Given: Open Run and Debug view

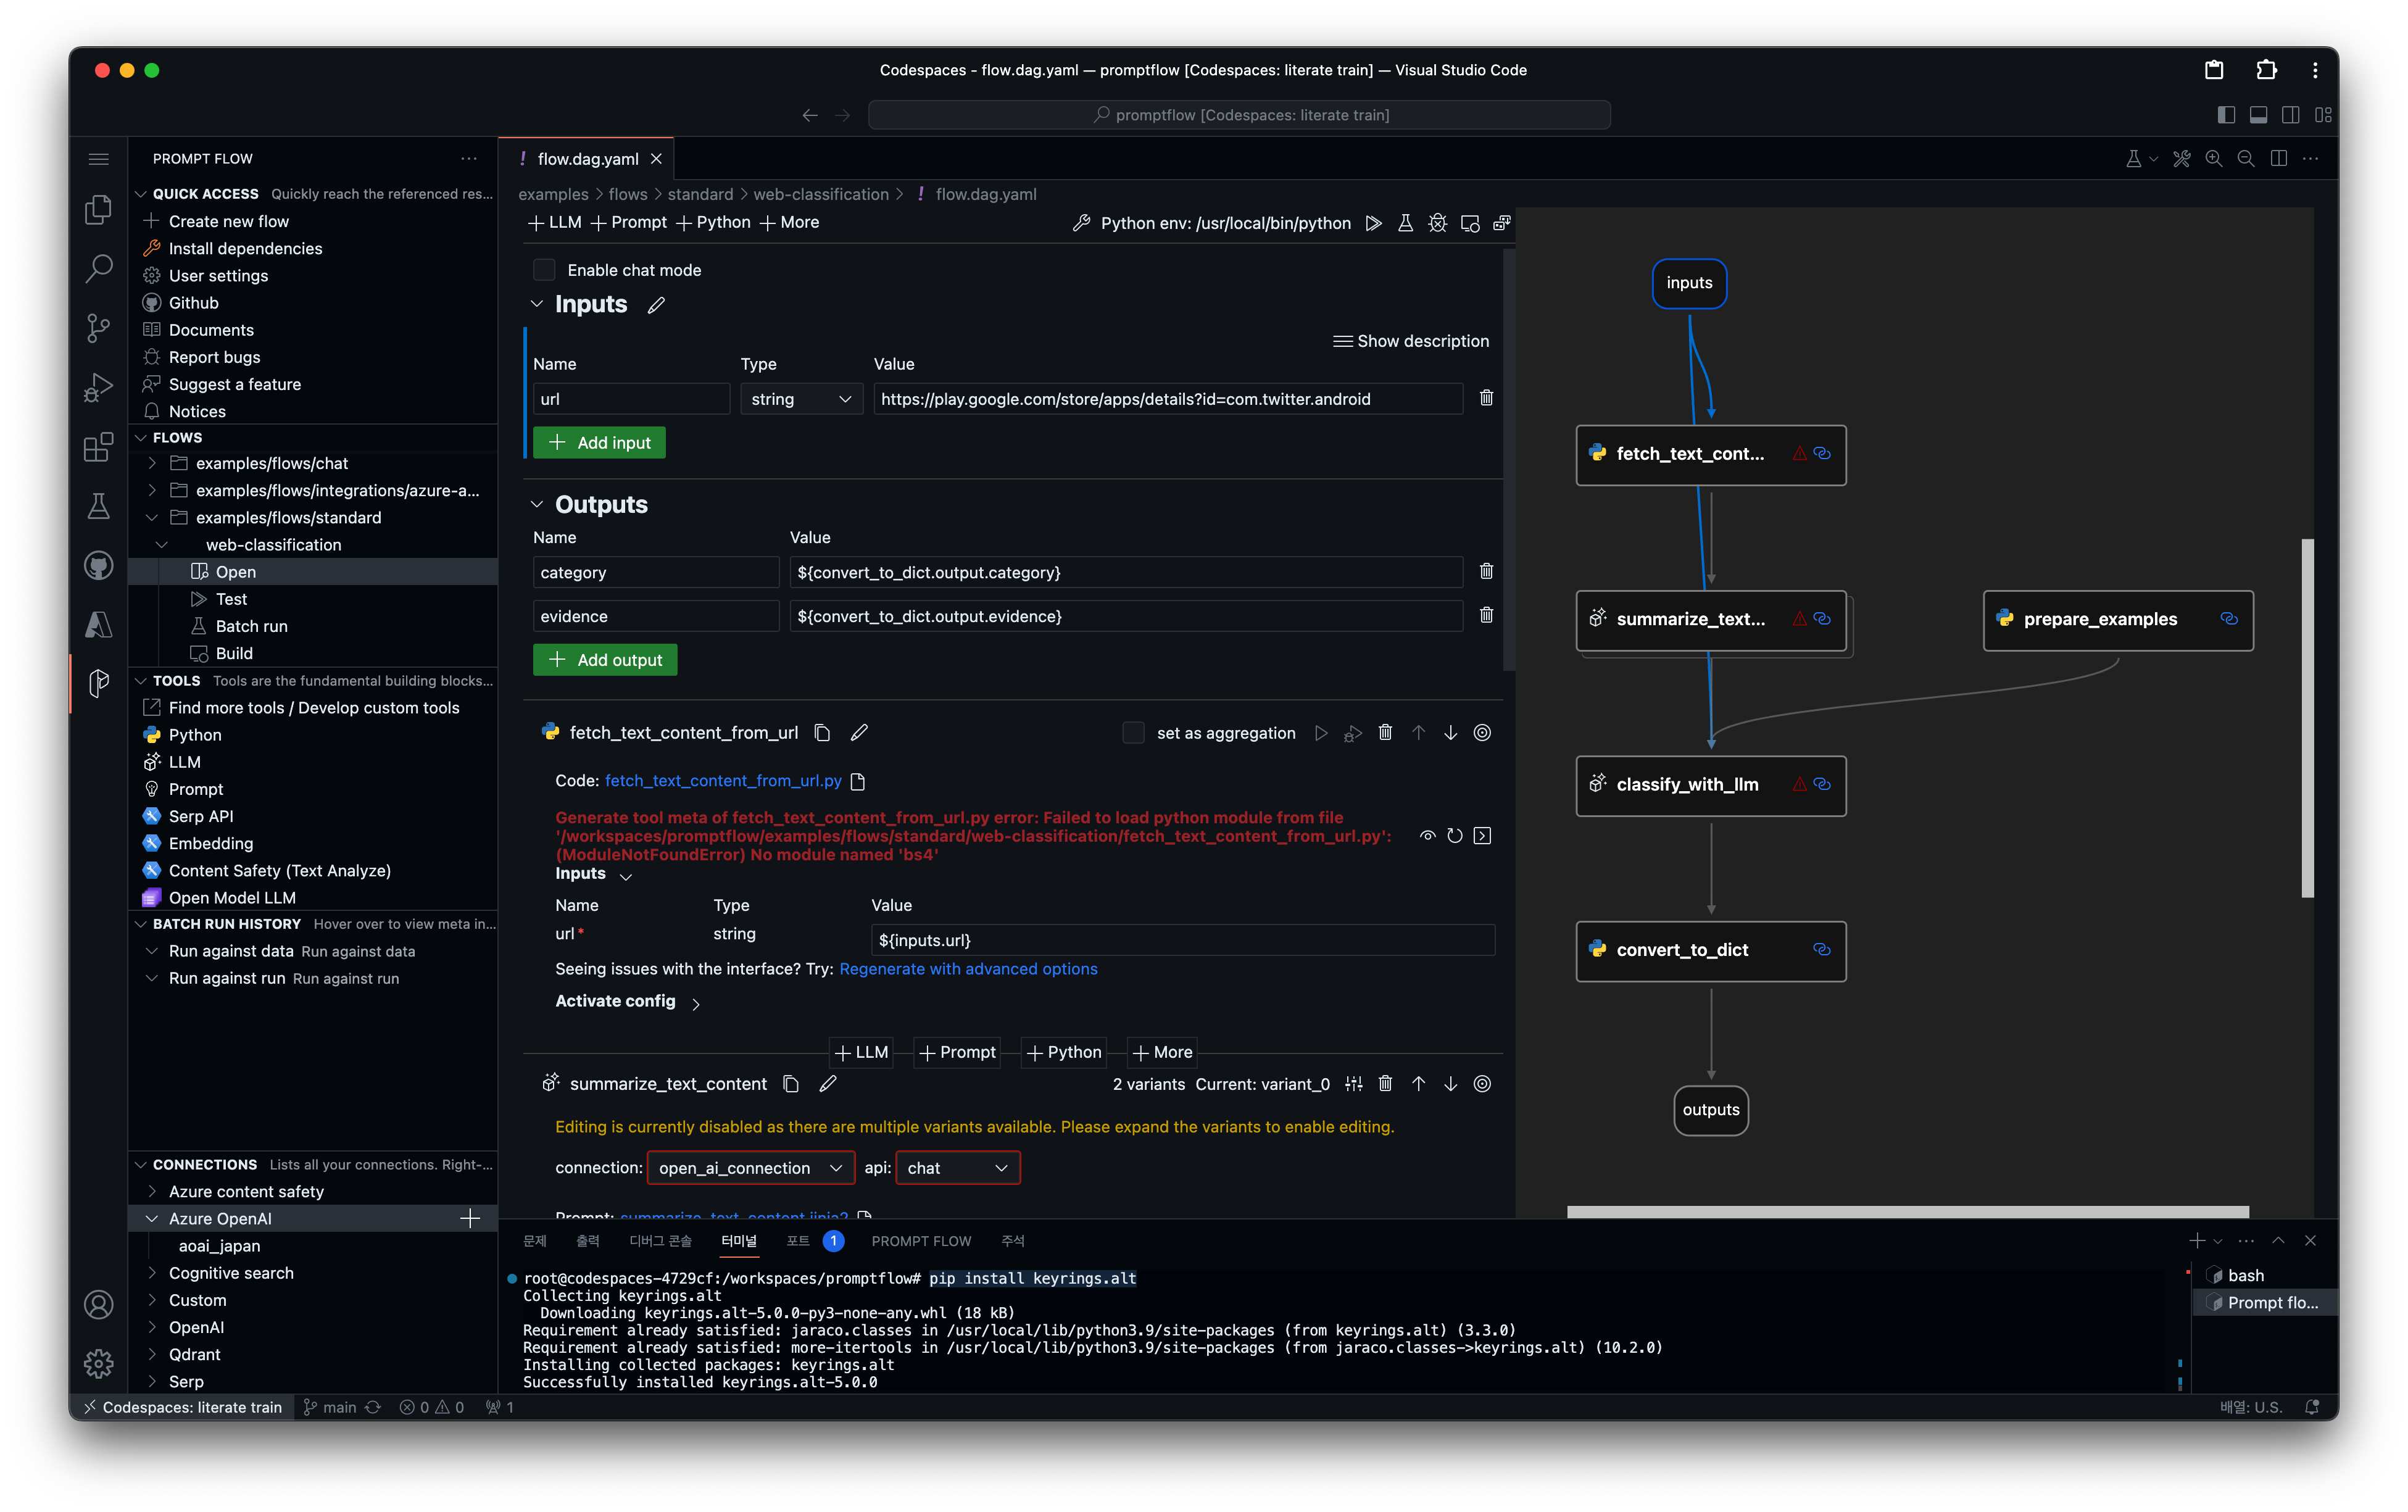Looking at the screenshot, I should (x=98, y=387).
